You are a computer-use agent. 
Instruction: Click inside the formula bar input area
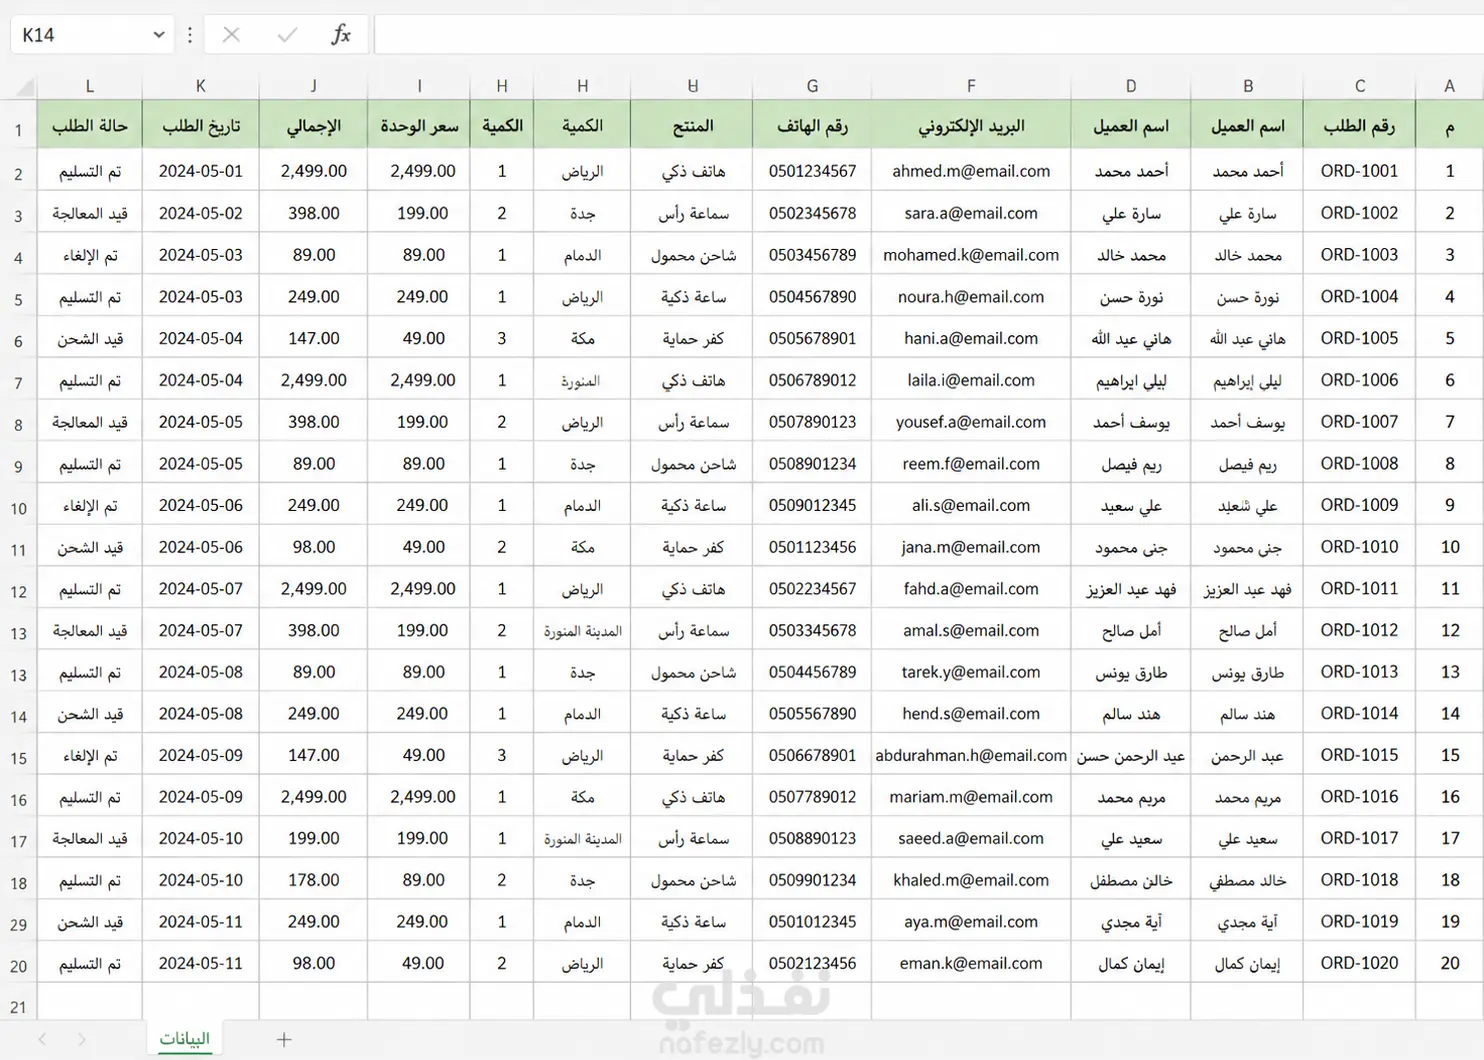click(929, 35)
